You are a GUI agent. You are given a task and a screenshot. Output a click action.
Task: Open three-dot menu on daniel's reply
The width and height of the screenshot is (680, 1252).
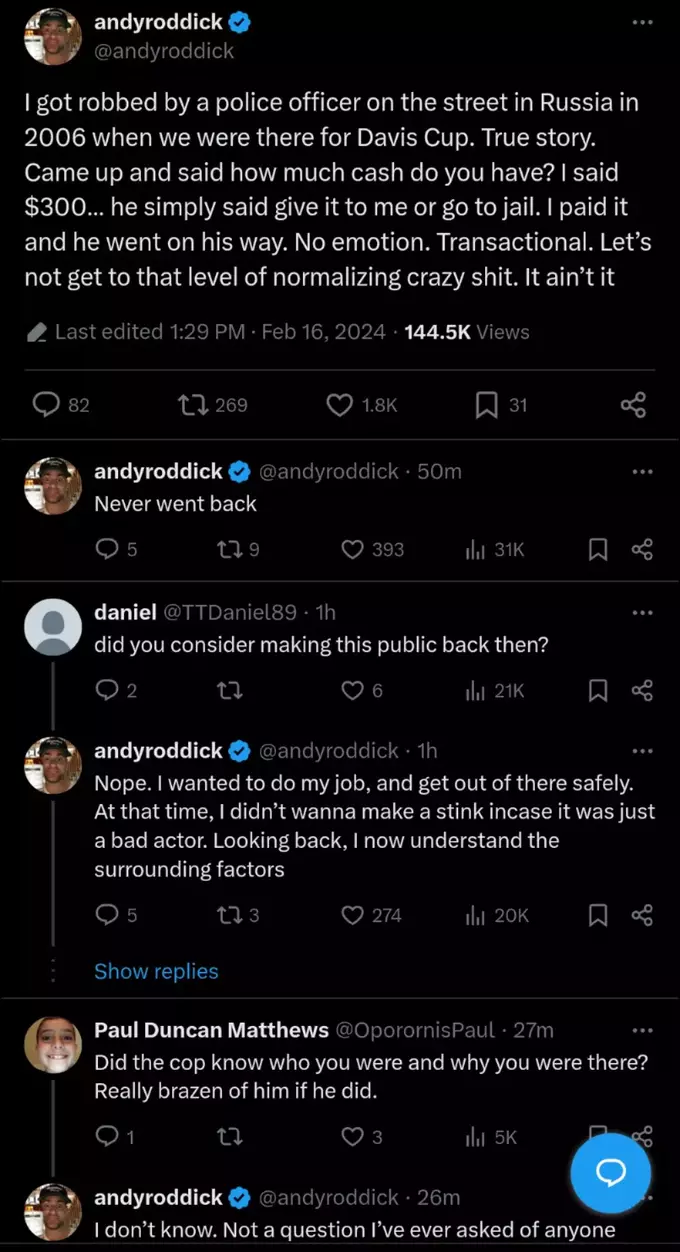(642, 612)
